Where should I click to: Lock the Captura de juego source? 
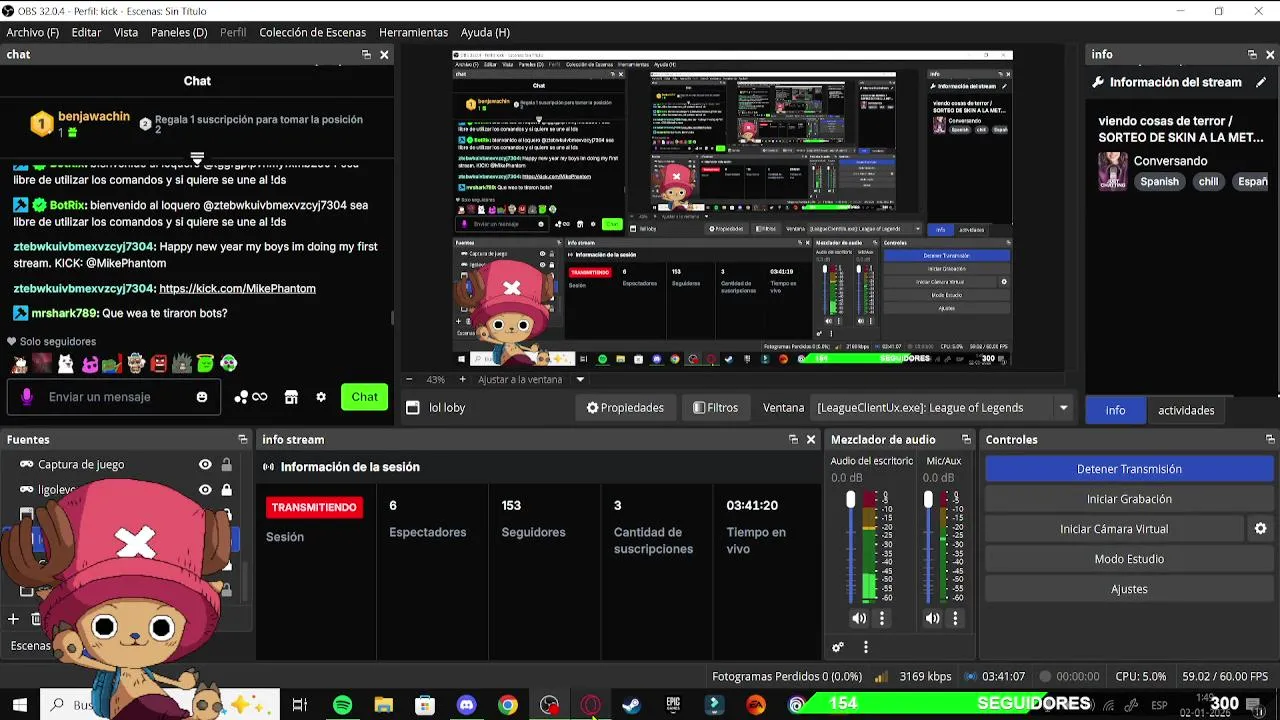pos(227,465)
